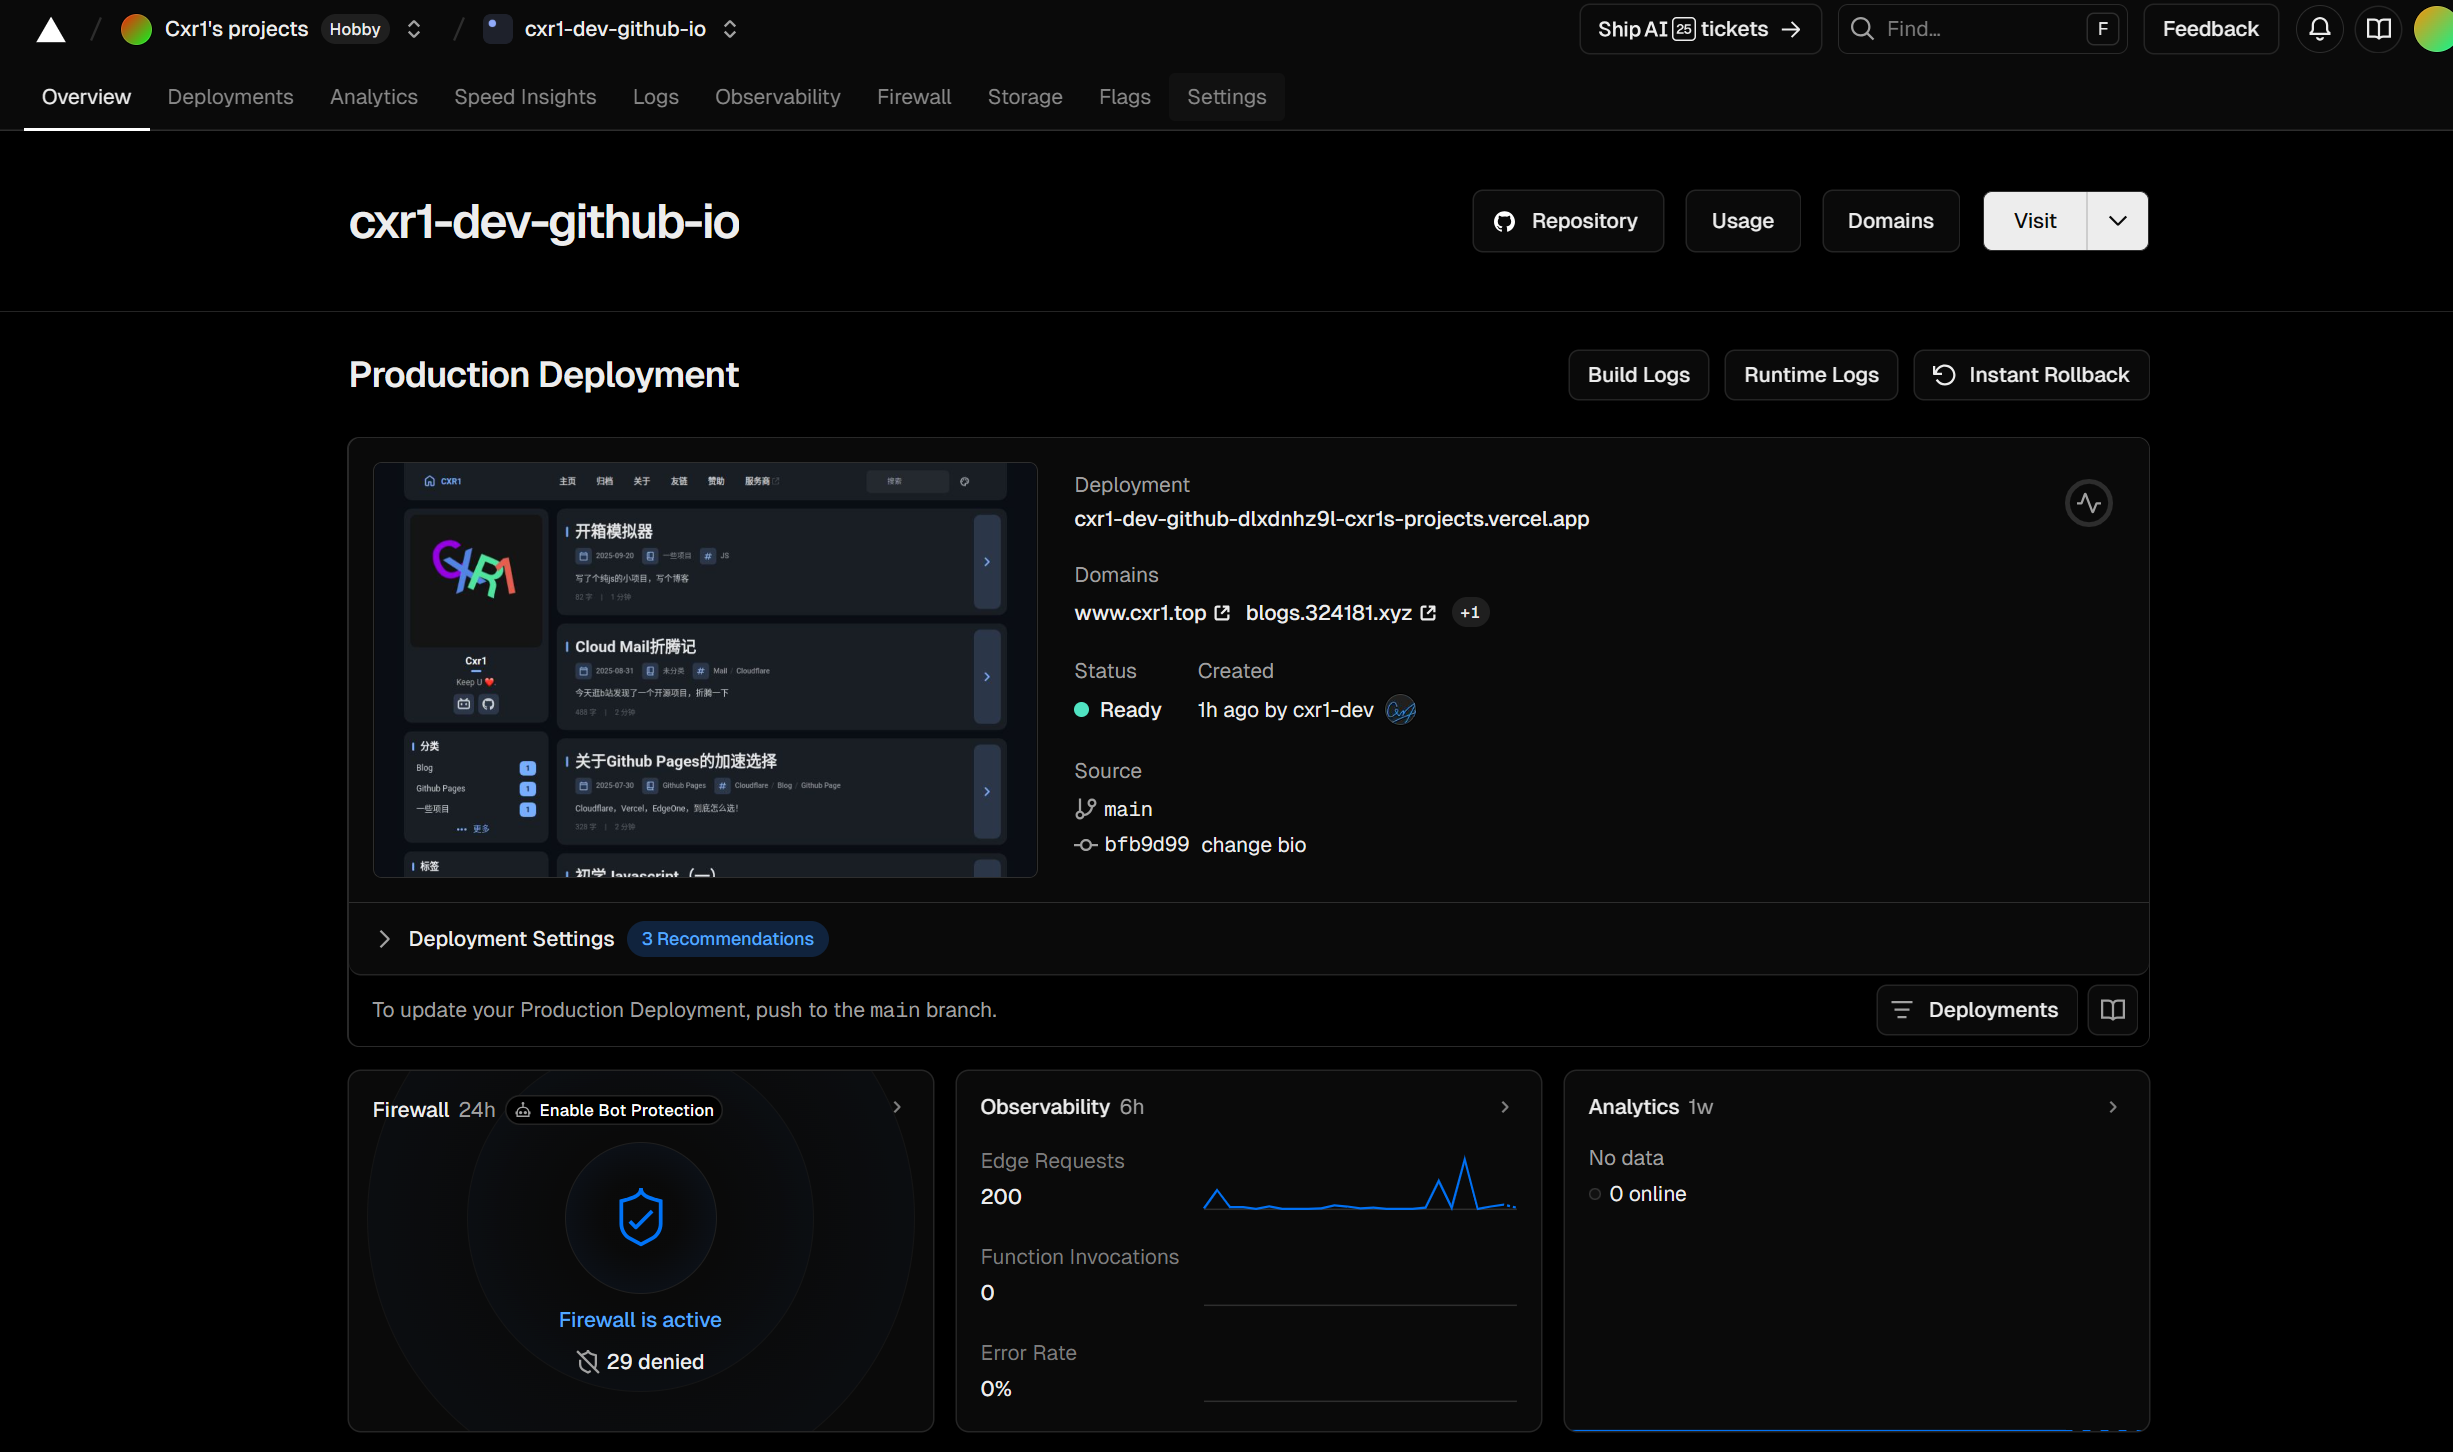Open the blogs.324181.xyz external link icon

[x=1428, y=613]
